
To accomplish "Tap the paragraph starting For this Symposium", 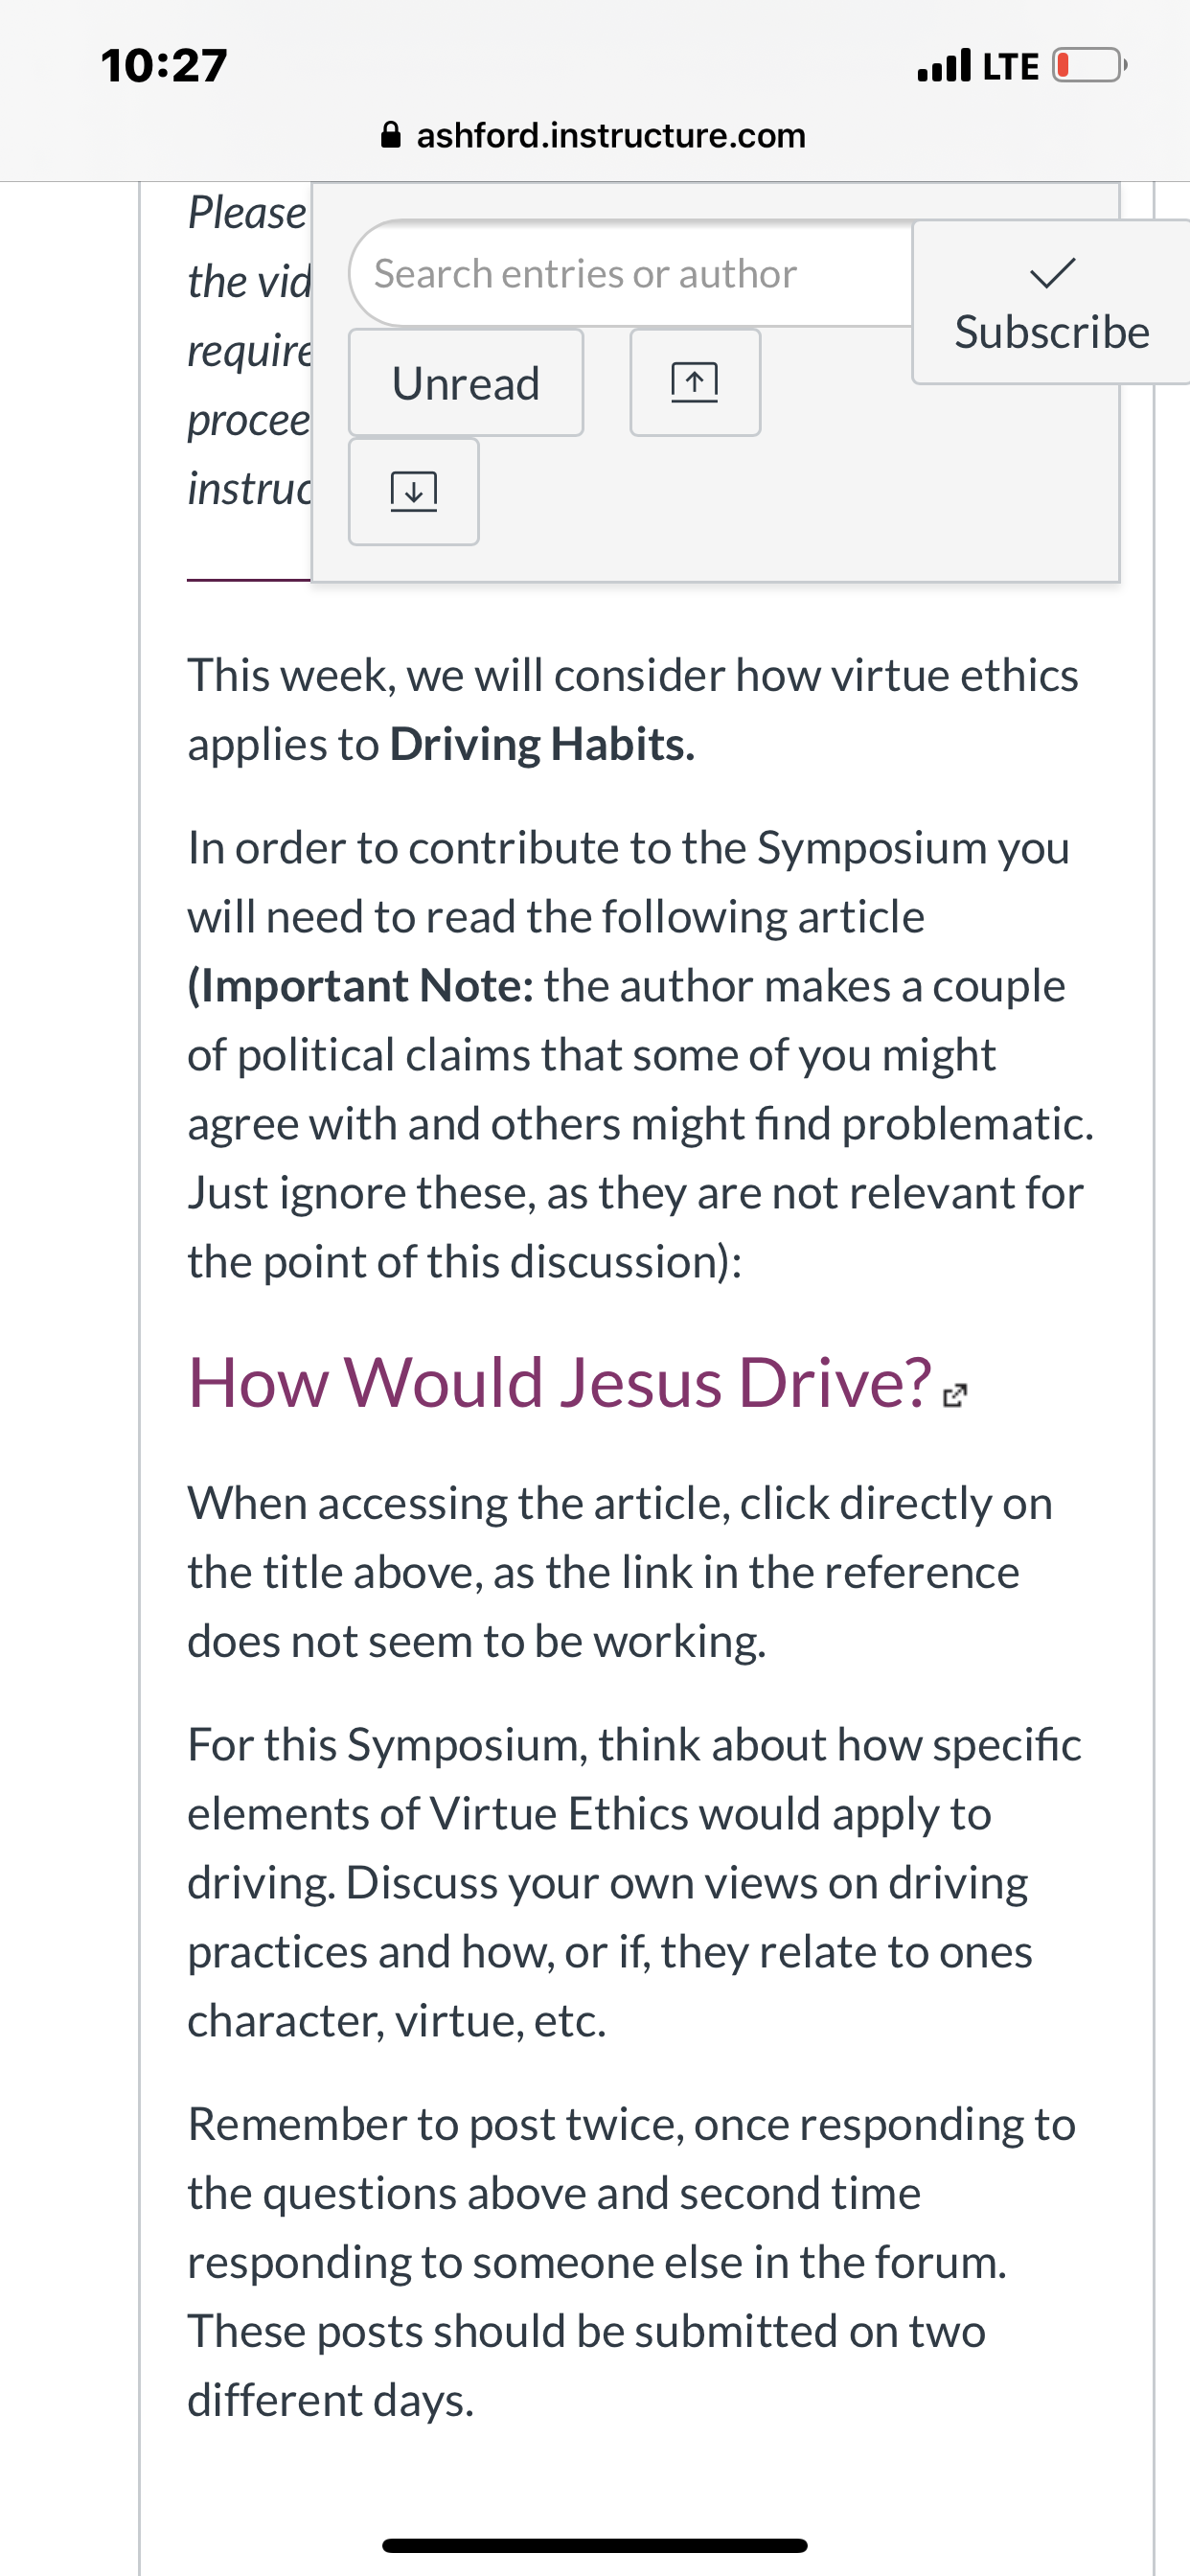I will click(x=635, y=1883).
